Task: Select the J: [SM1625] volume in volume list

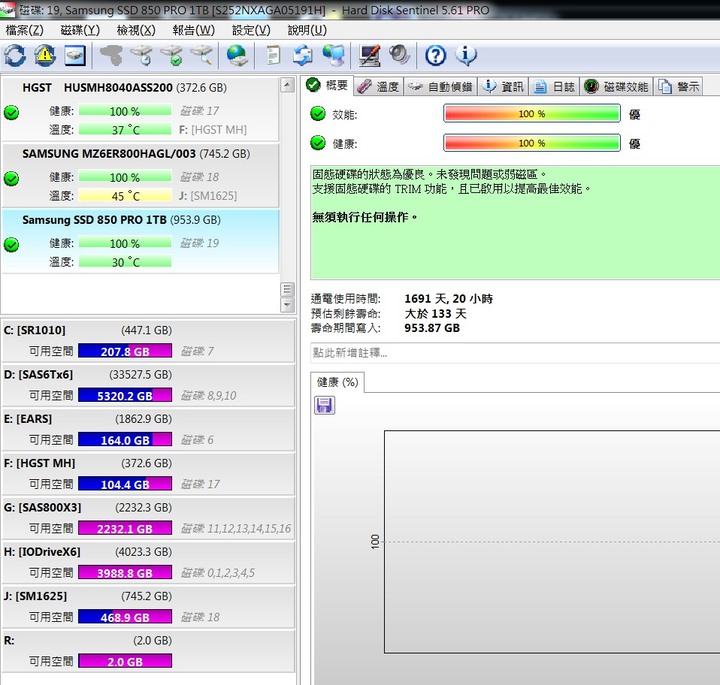Action: 148,606
